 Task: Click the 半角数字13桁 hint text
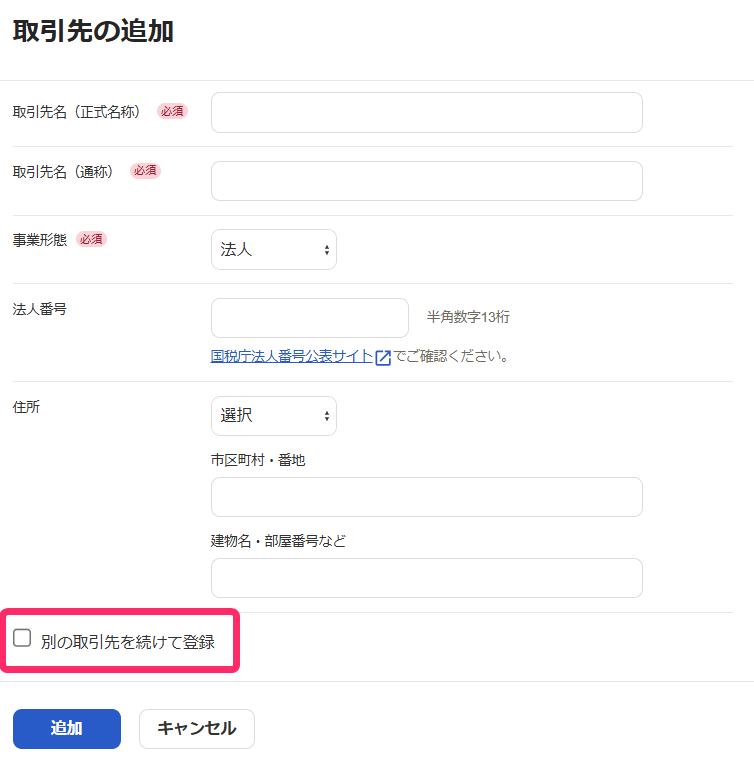click(x=468, y=317)
